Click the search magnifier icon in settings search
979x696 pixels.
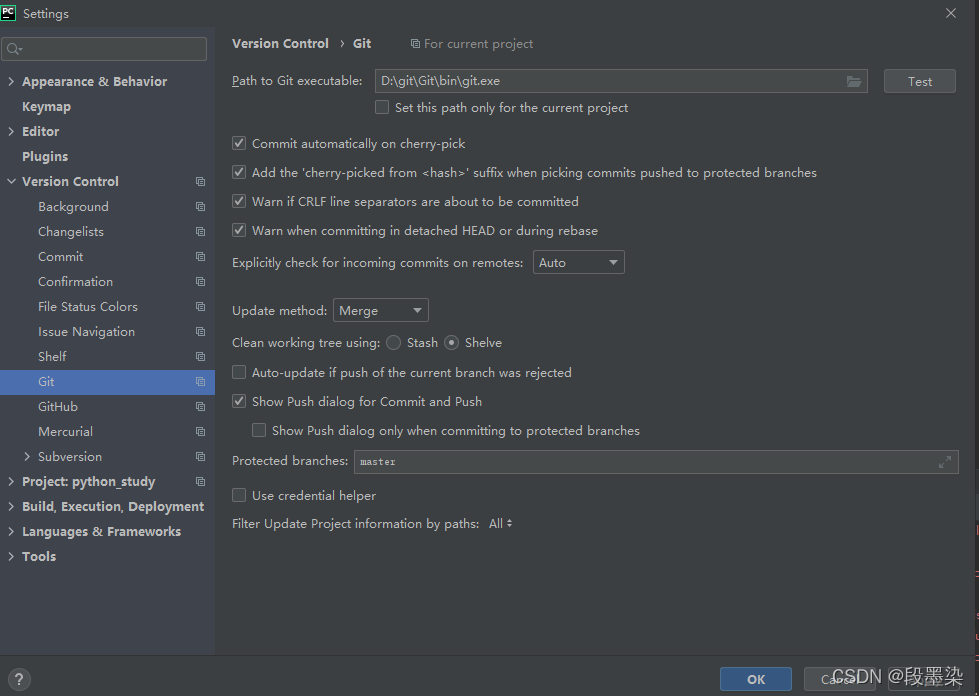pyautogui.click(x=14, y=49)
